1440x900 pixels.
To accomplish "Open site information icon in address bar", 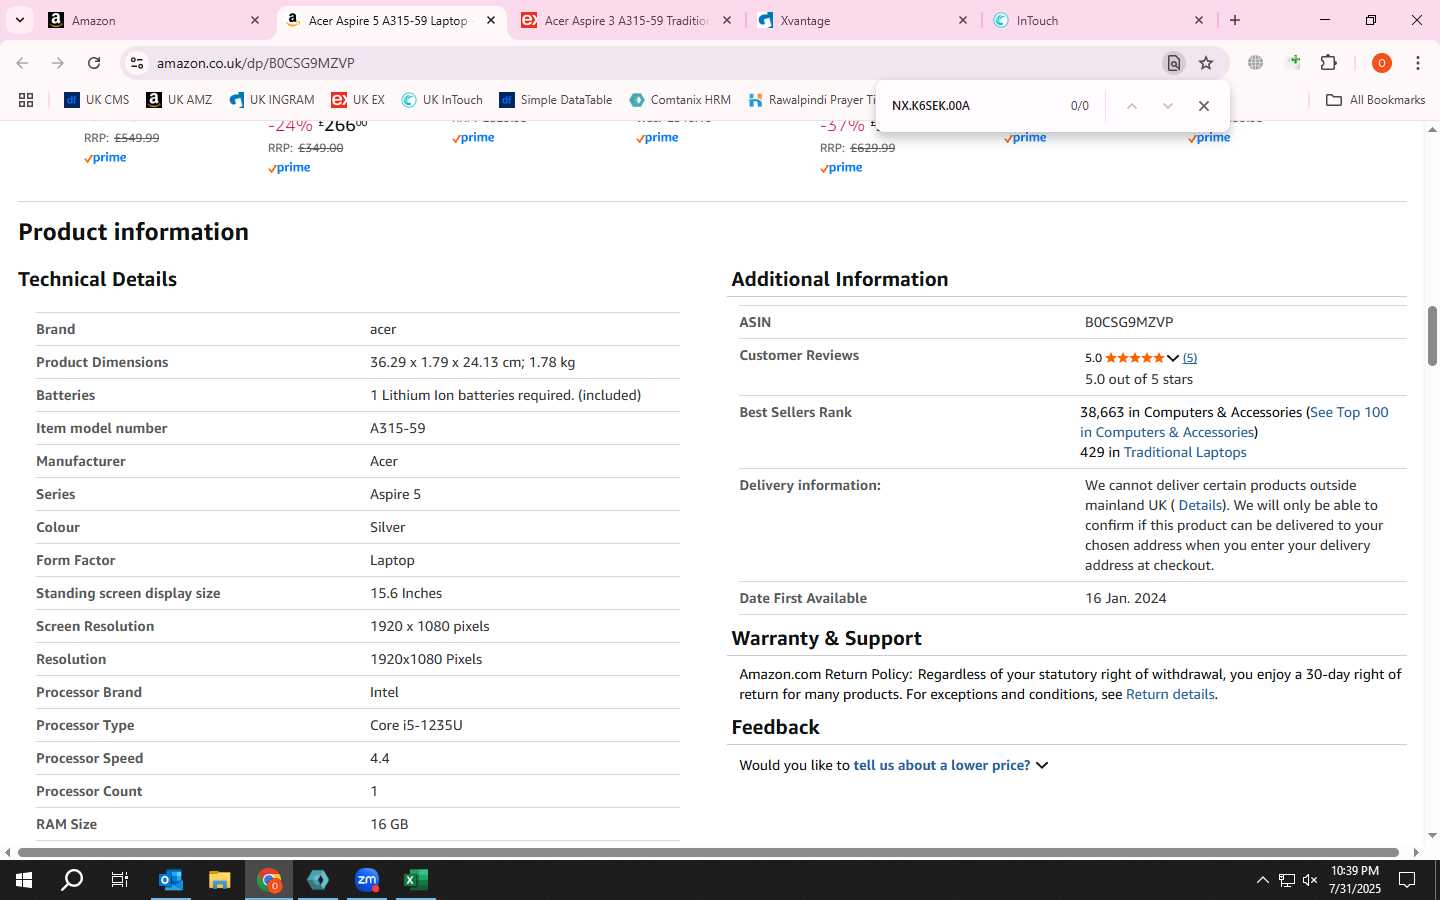I will 137,63.
